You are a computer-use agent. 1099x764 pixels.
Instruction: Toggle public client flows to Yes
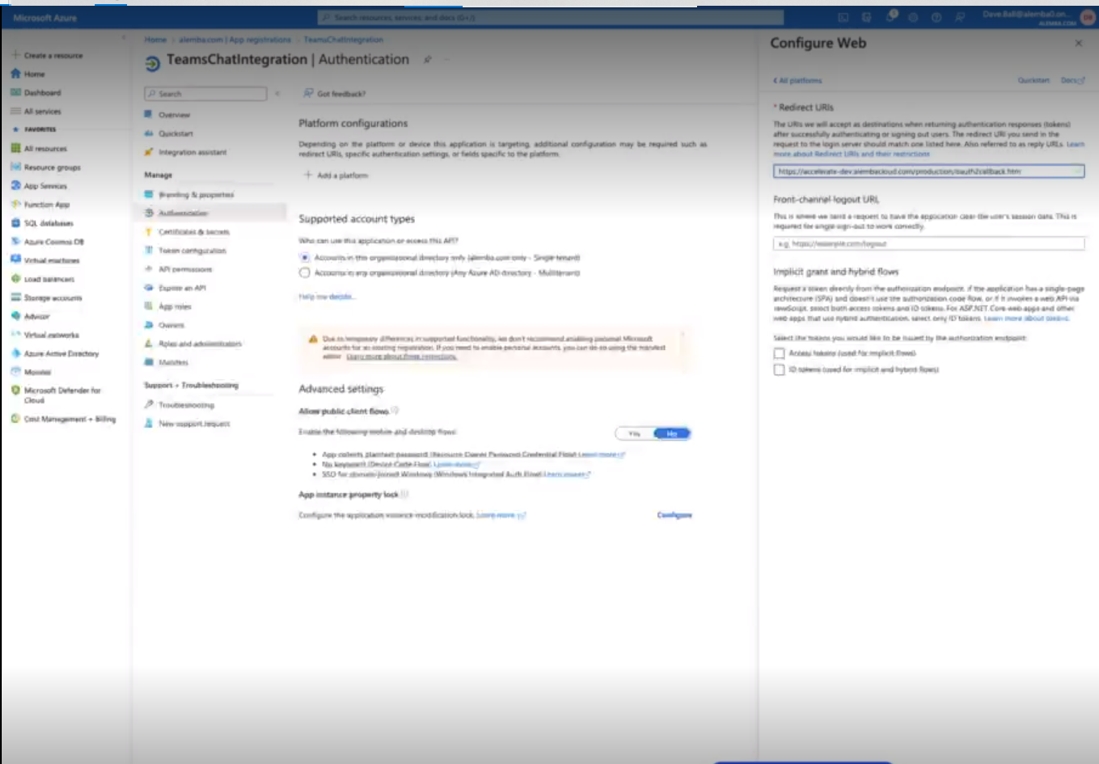(634, 433)
